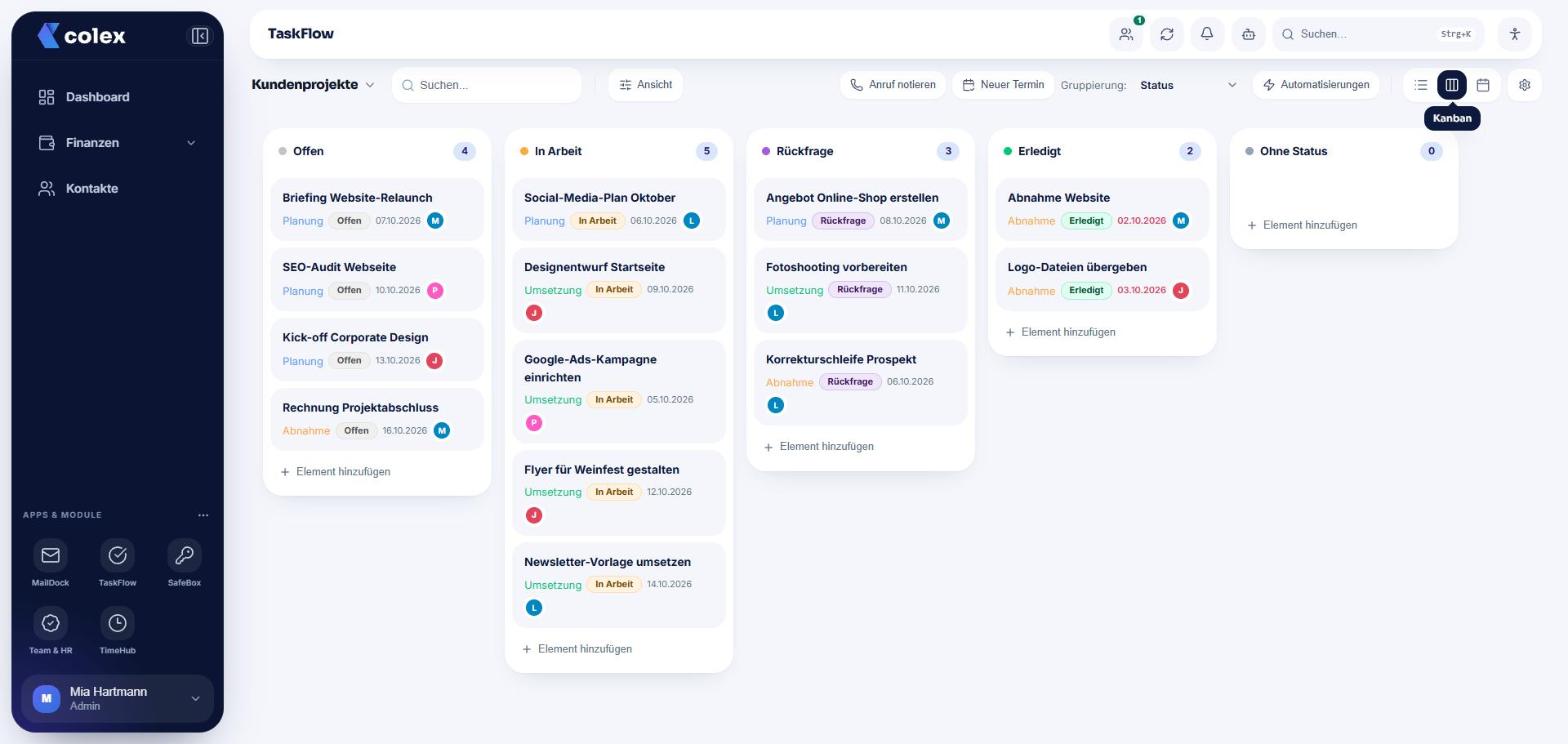This screenshot has width=1568, height=744.
Task: Open the Kundenprojekte dropdown
Action: click(x=313, y=85)
